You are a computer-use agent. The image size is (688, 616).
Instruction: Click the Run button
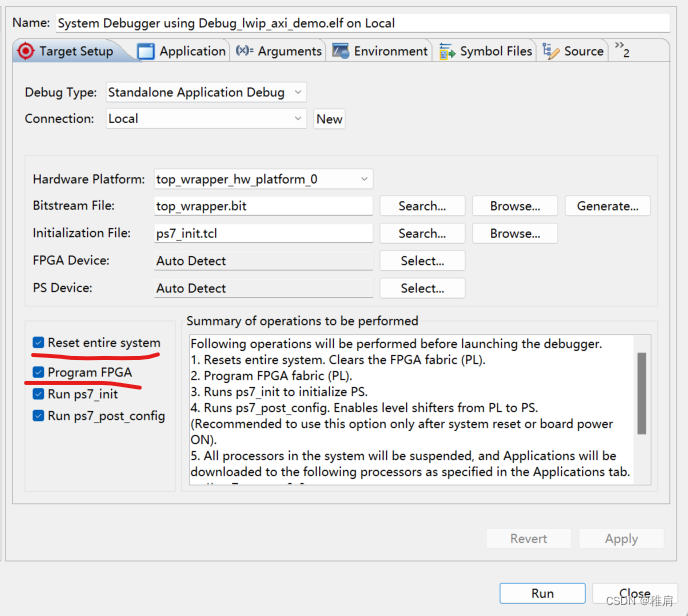pos(542,593)
